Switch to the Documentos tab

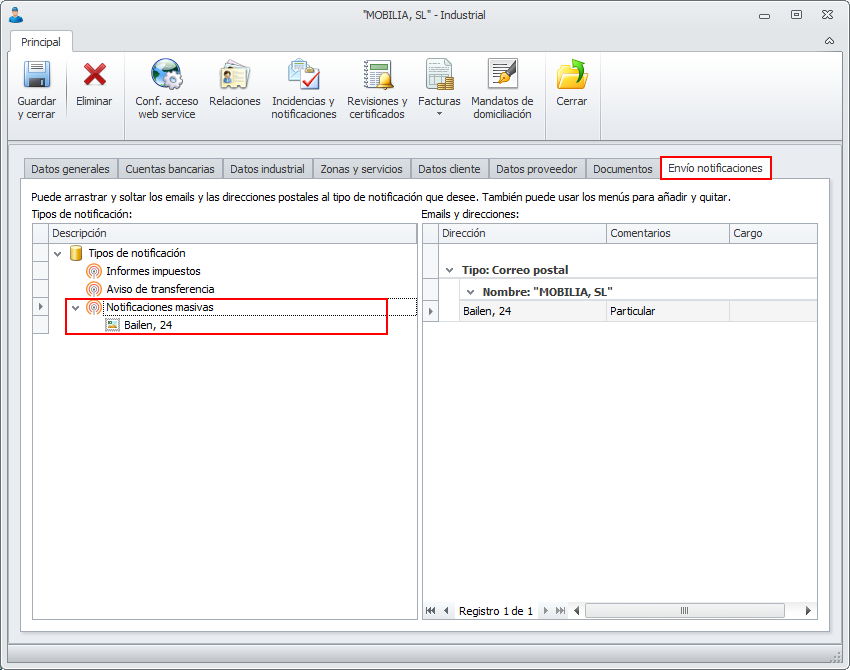pyautogui.click(x=623, y=169)
